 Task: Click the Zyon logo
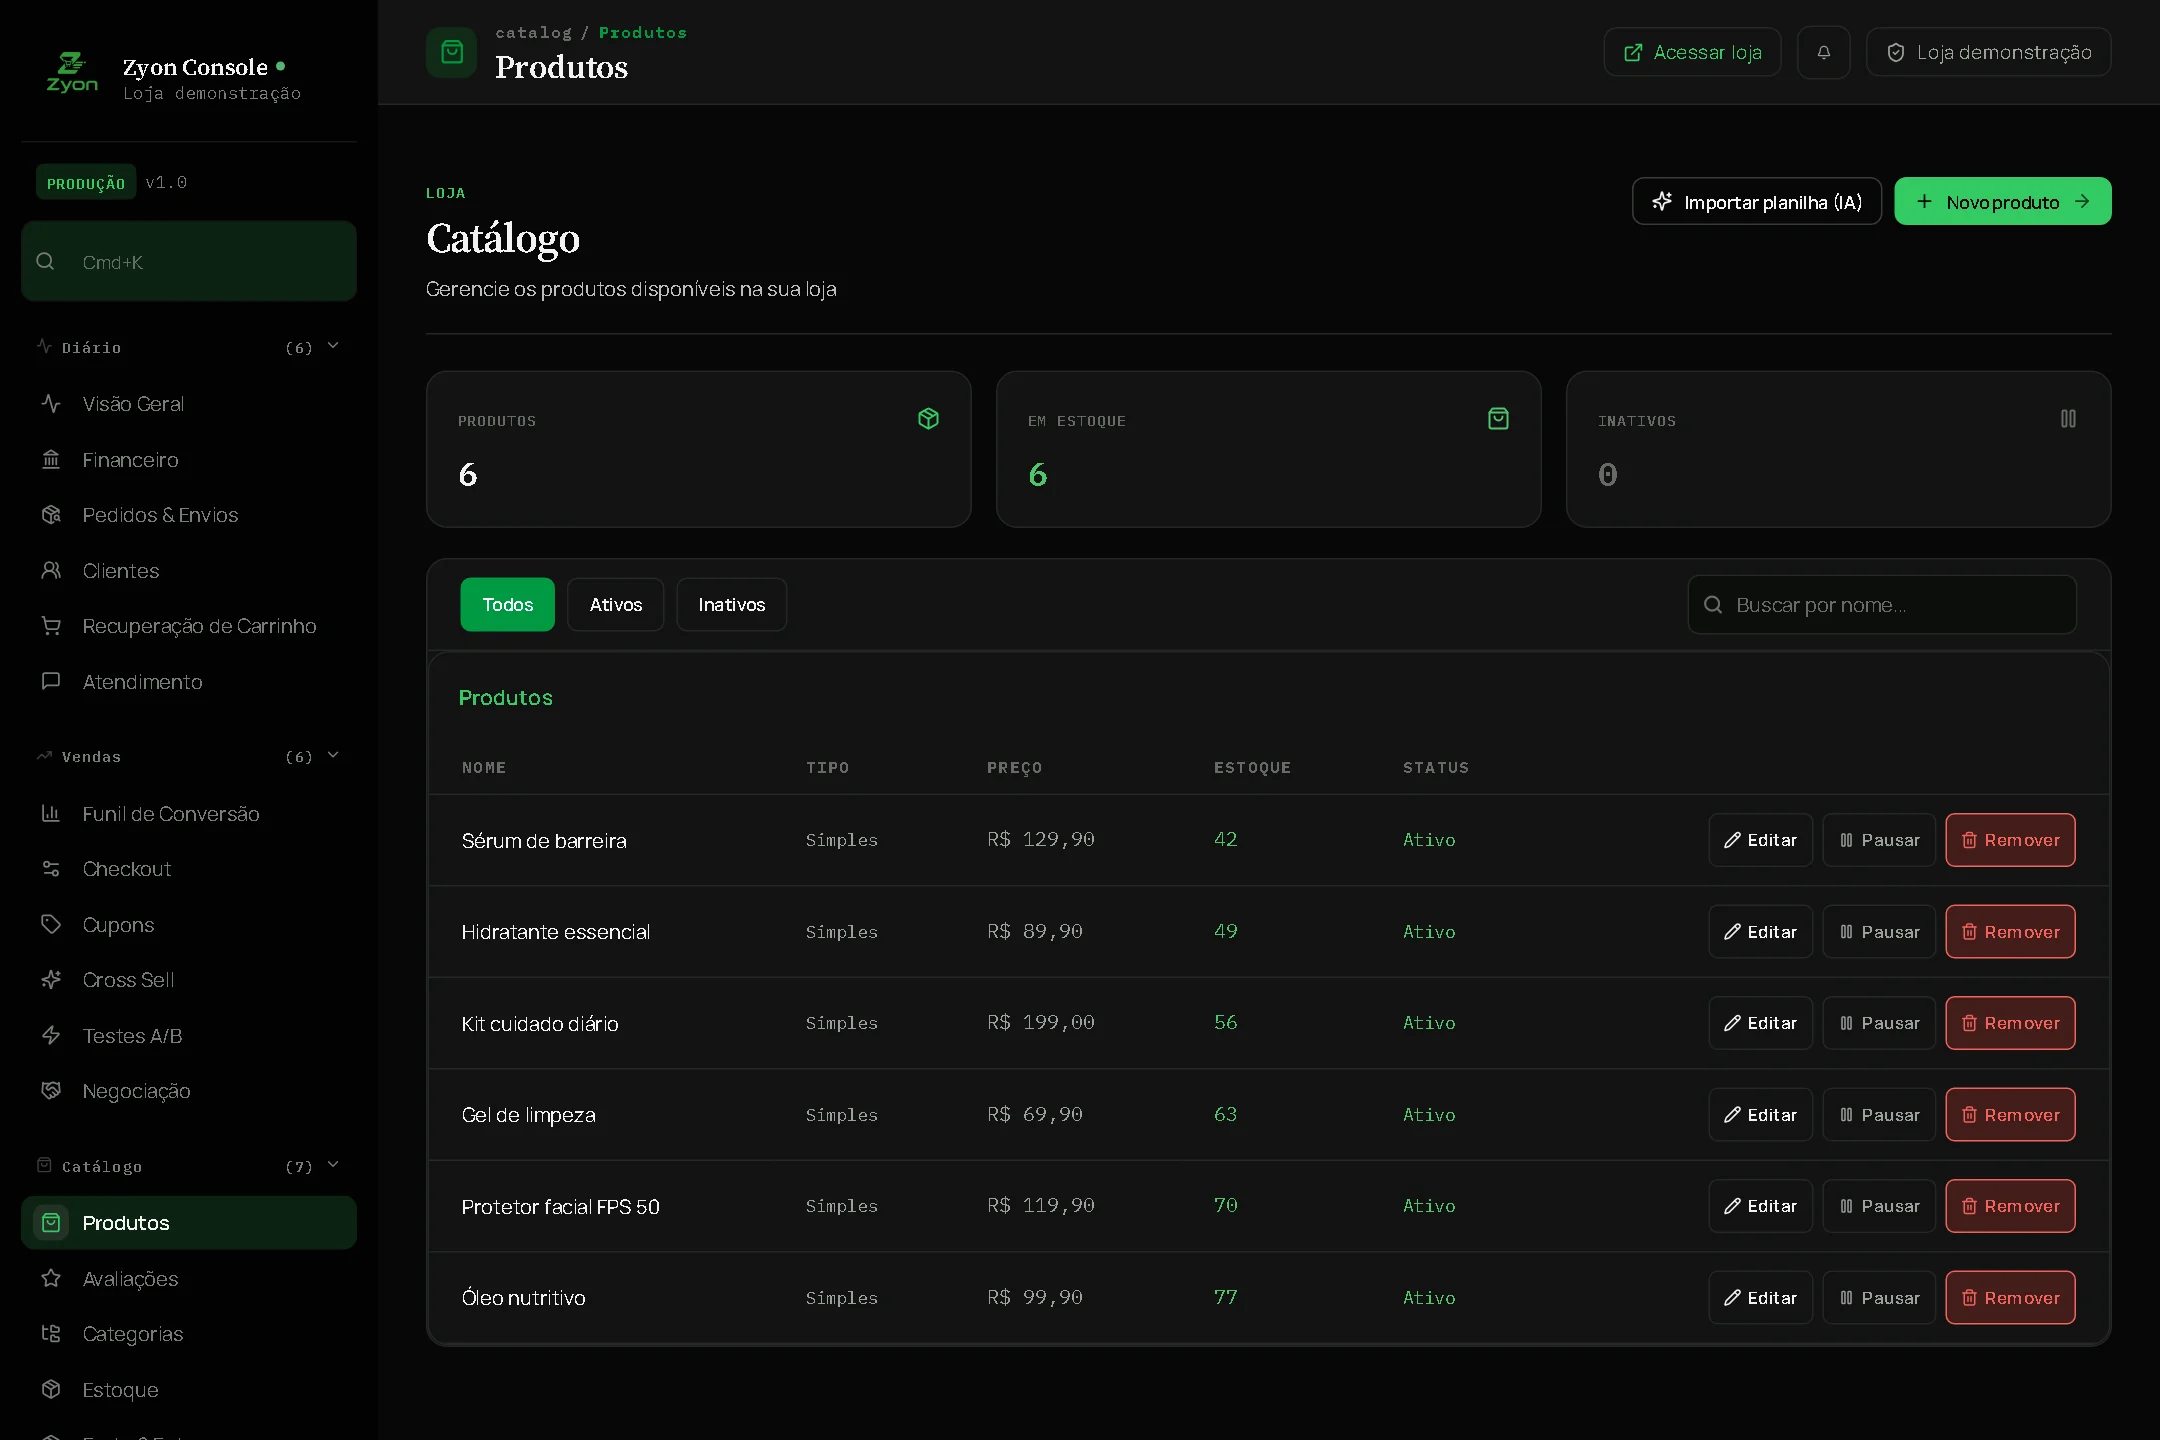[72, 72]
